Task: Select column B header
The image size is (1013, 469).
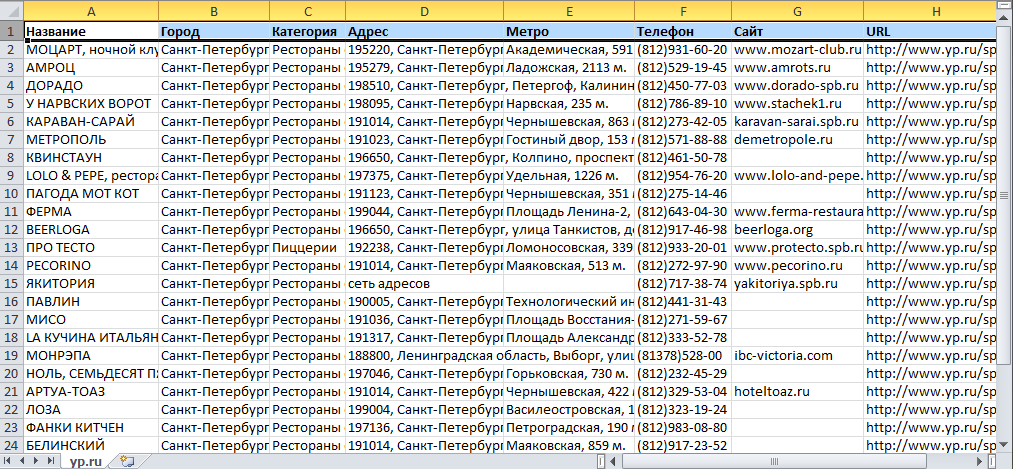Action: (214, 11)
